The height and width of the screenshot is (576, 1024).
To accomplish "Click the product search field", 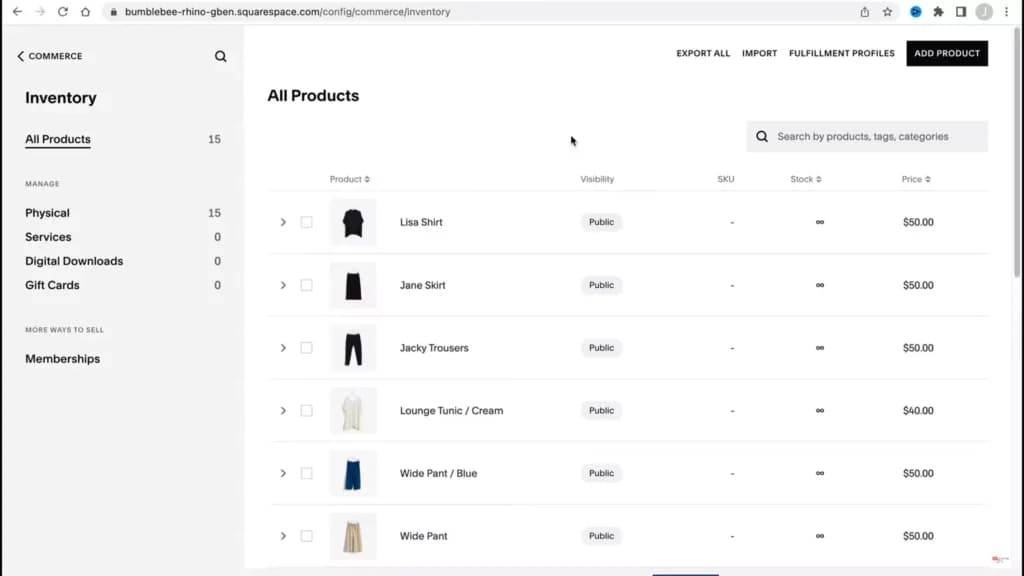I will pyautogui.click(x=867, y=136).
